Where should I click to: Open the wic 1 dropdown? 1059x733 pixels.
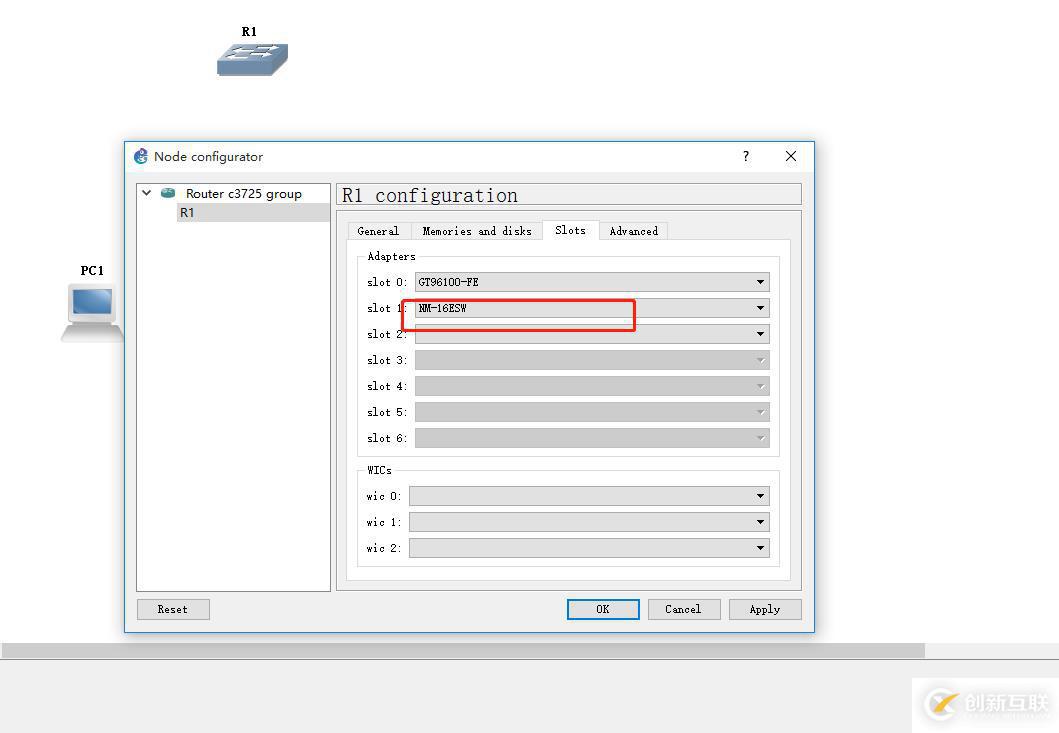(x=589, y=522)
